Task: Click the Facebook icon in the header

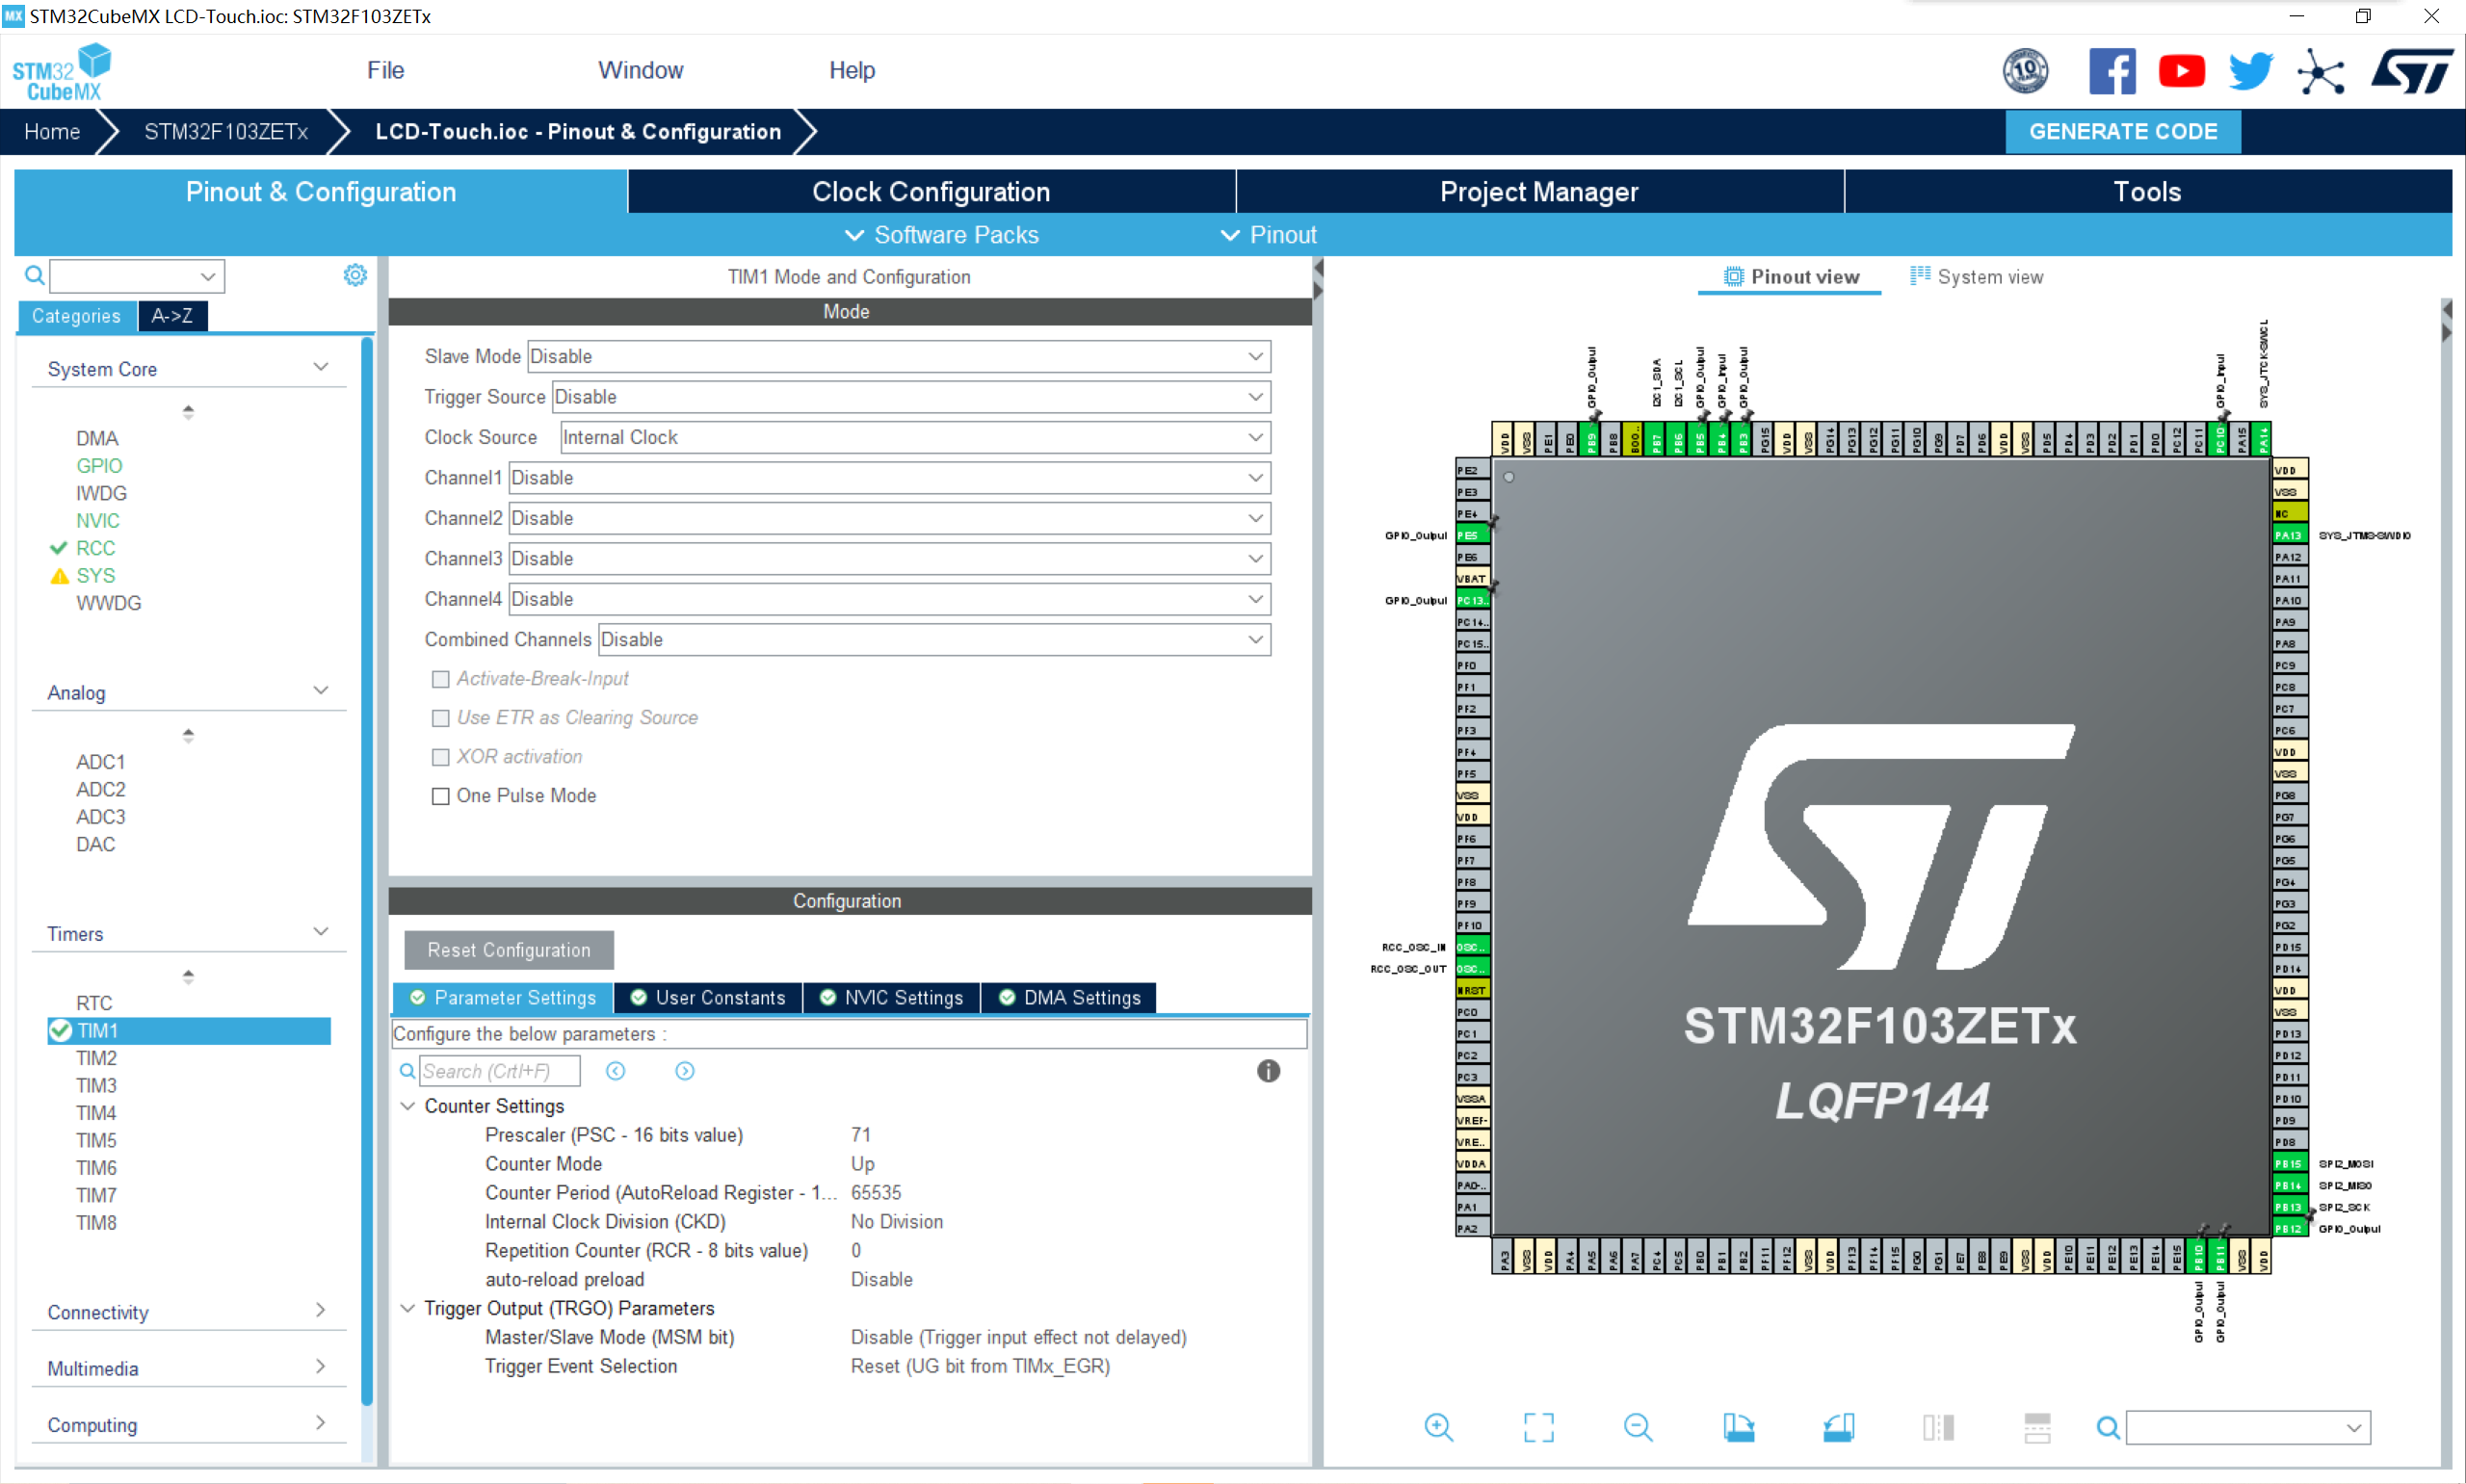Action: [x=2112, y=71]
